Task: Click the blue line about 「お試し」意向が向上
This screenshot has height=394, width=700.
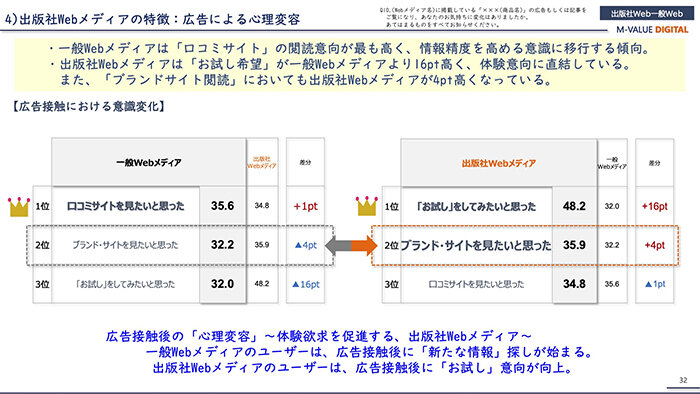Action: tap(362, 368)
